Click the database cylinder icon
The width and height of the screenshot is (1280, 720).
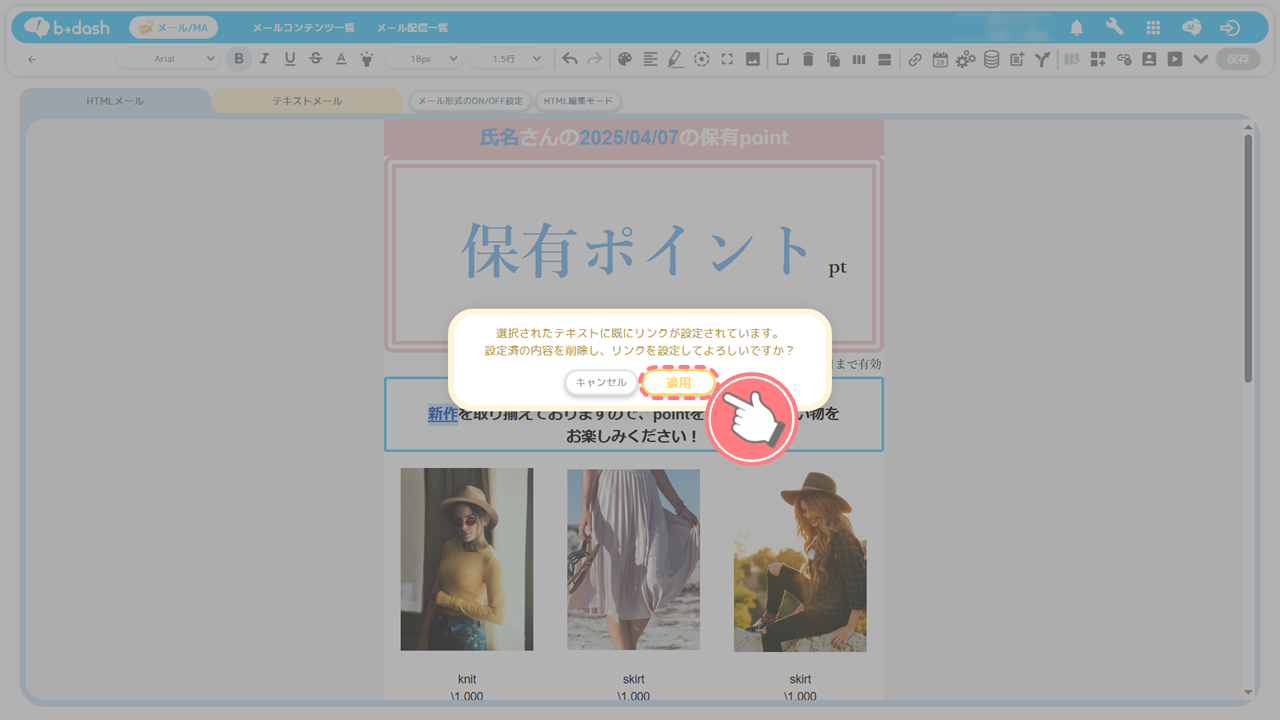[991, 59]
